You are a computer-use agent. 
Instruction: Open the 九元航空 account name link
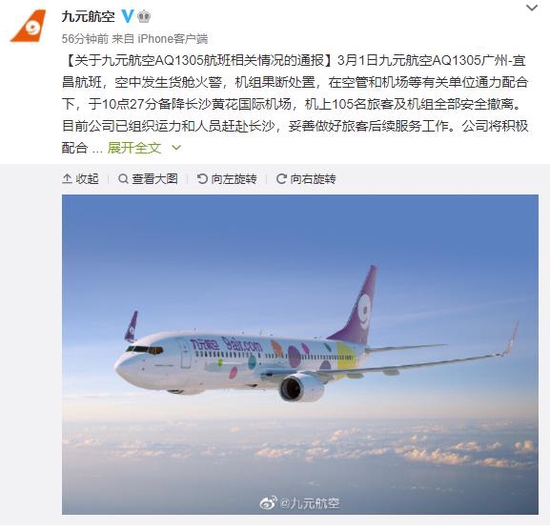[88, 16]
